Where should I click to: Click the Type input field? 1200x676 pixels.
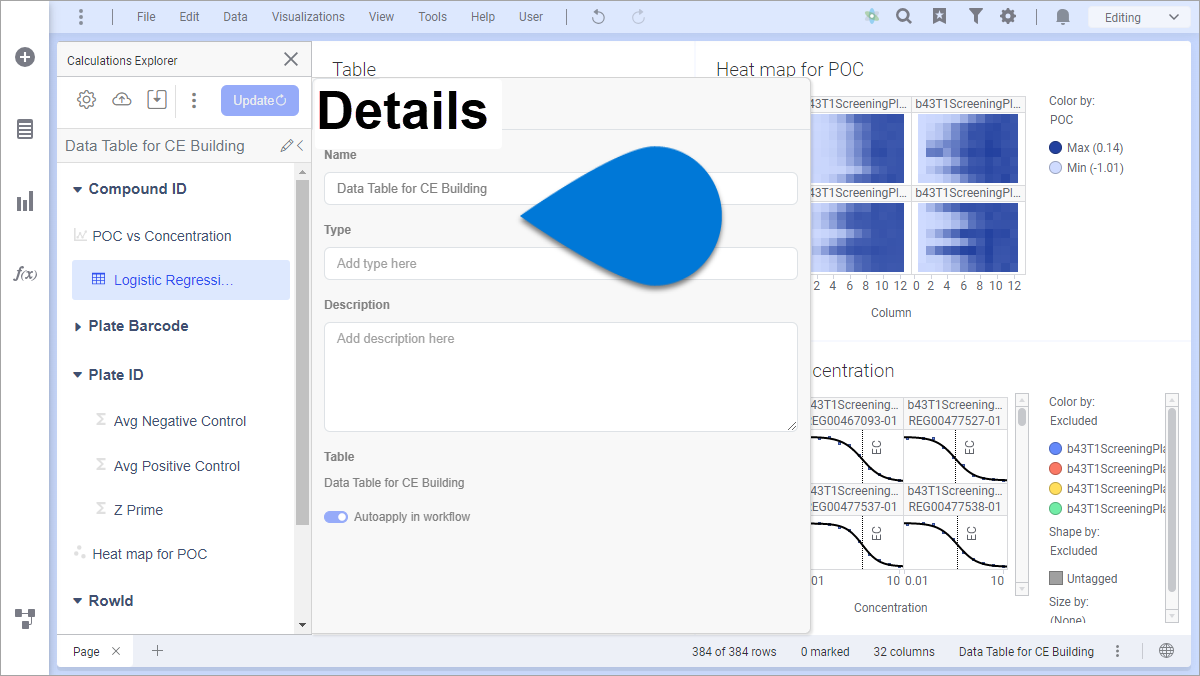(x=560, y=263)
